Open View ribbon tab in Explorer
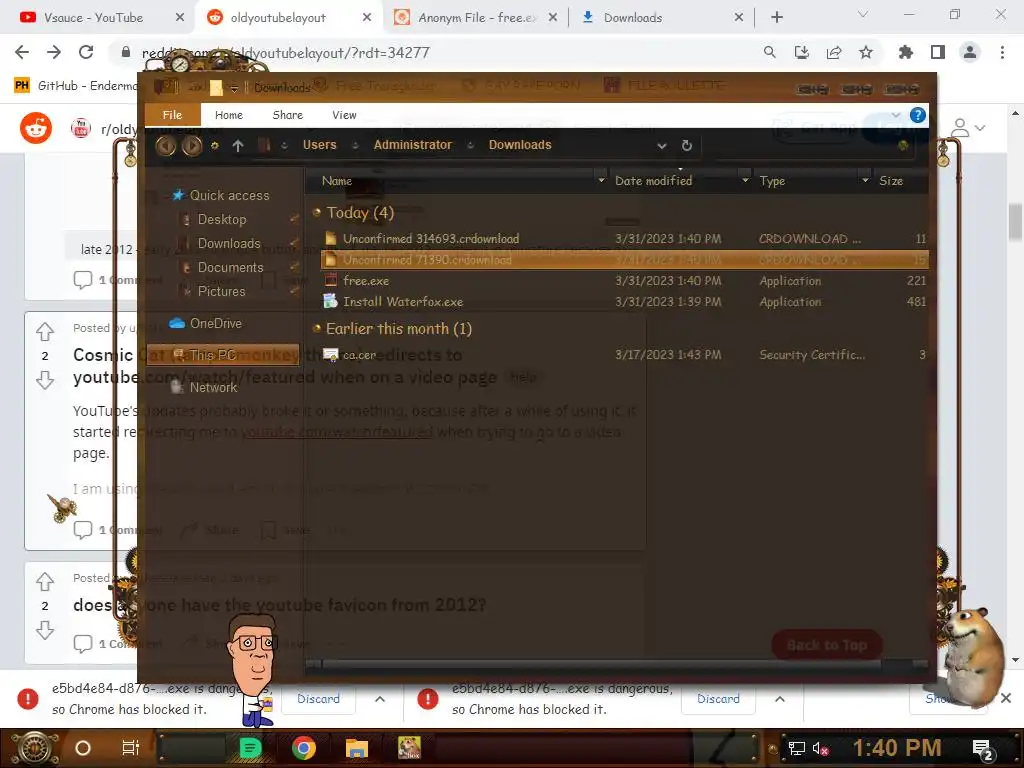 click(344, 115)
